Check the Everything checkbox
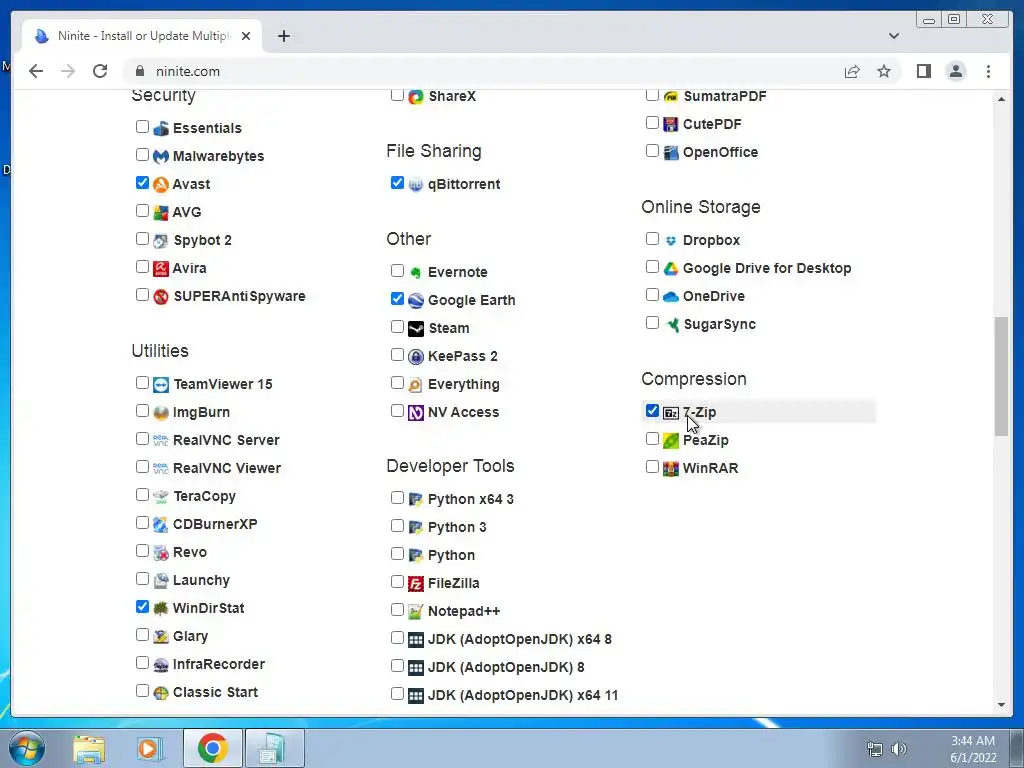 click(397, 383)
